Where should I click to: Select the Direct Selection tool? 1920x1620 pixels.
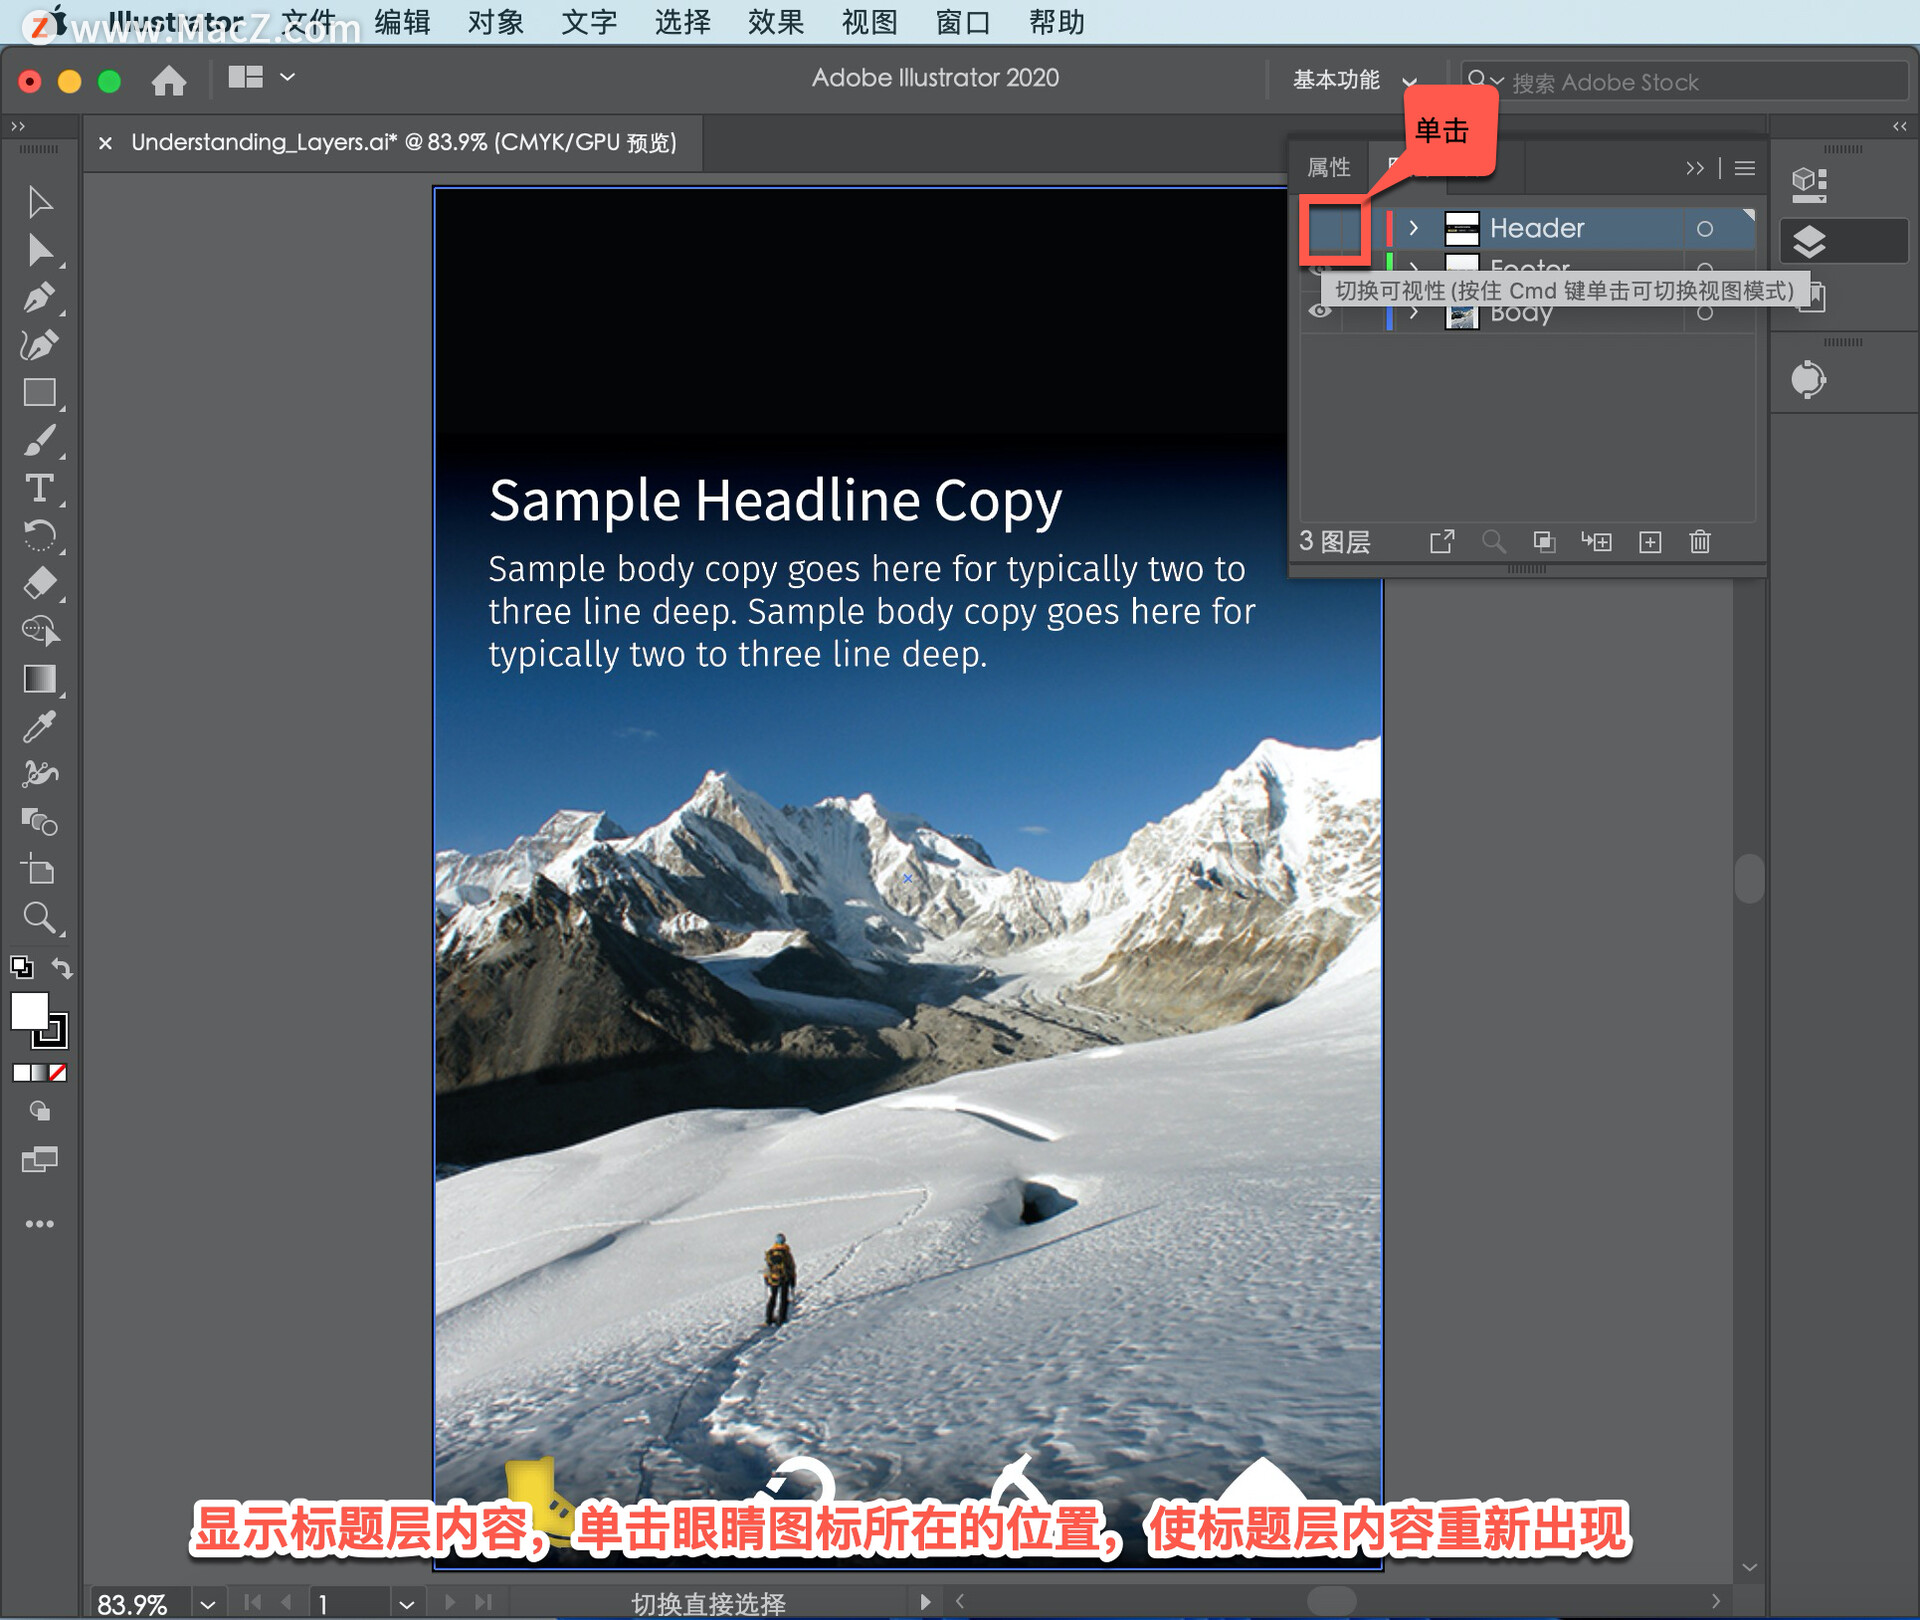39,250
